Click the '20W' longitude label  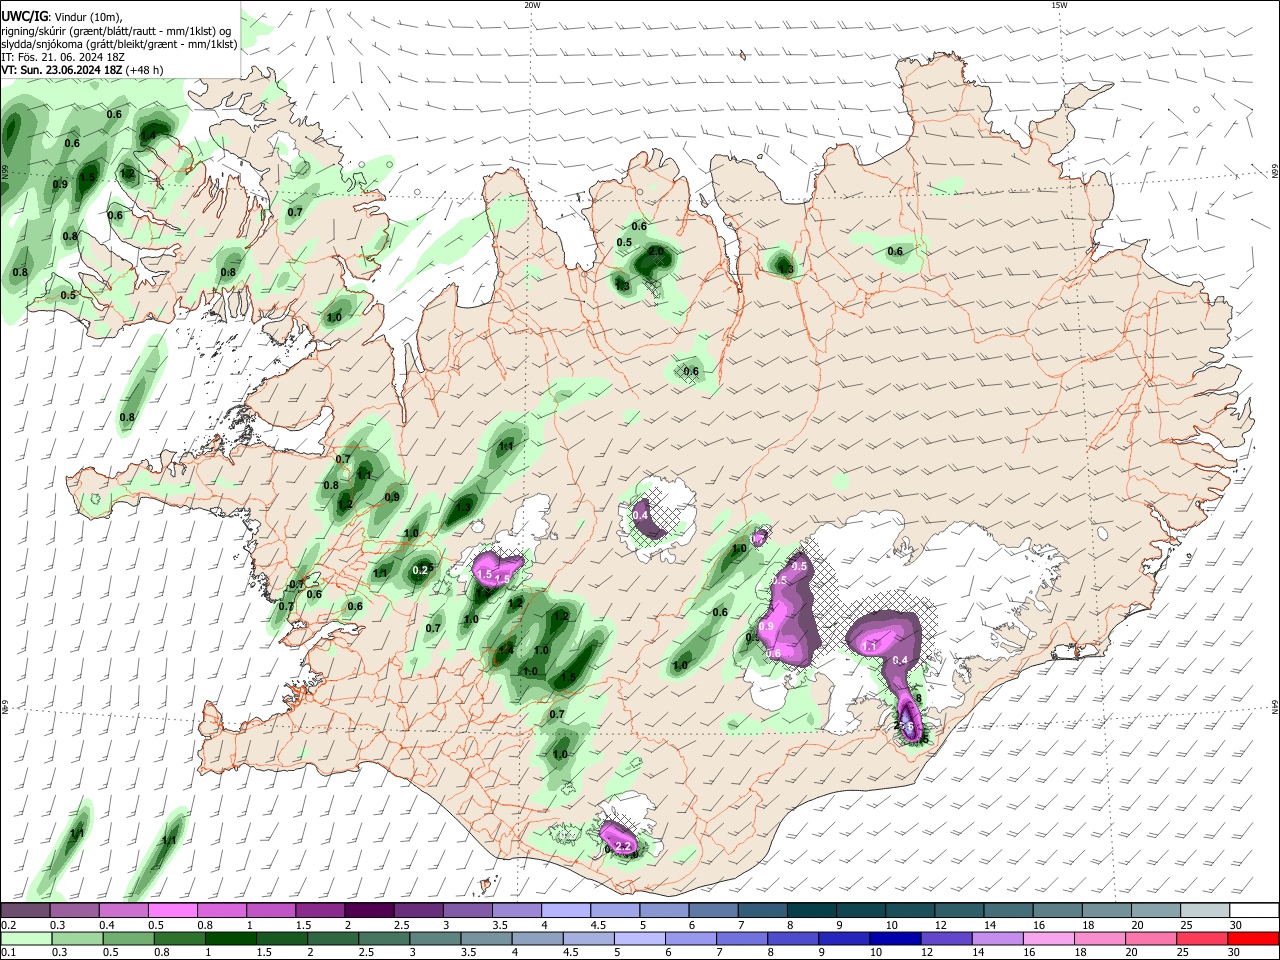click(533, 5)
